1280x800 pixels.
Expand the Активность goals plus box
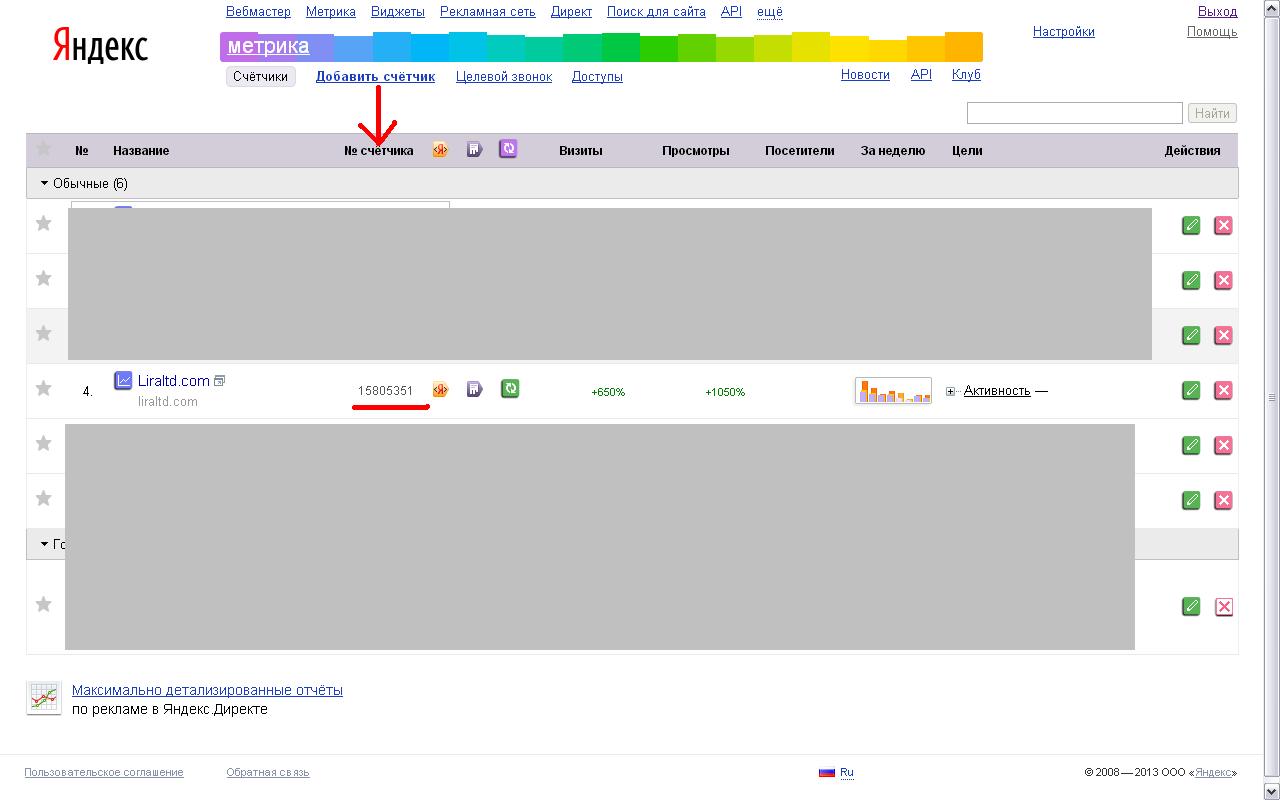pos(950,392)
